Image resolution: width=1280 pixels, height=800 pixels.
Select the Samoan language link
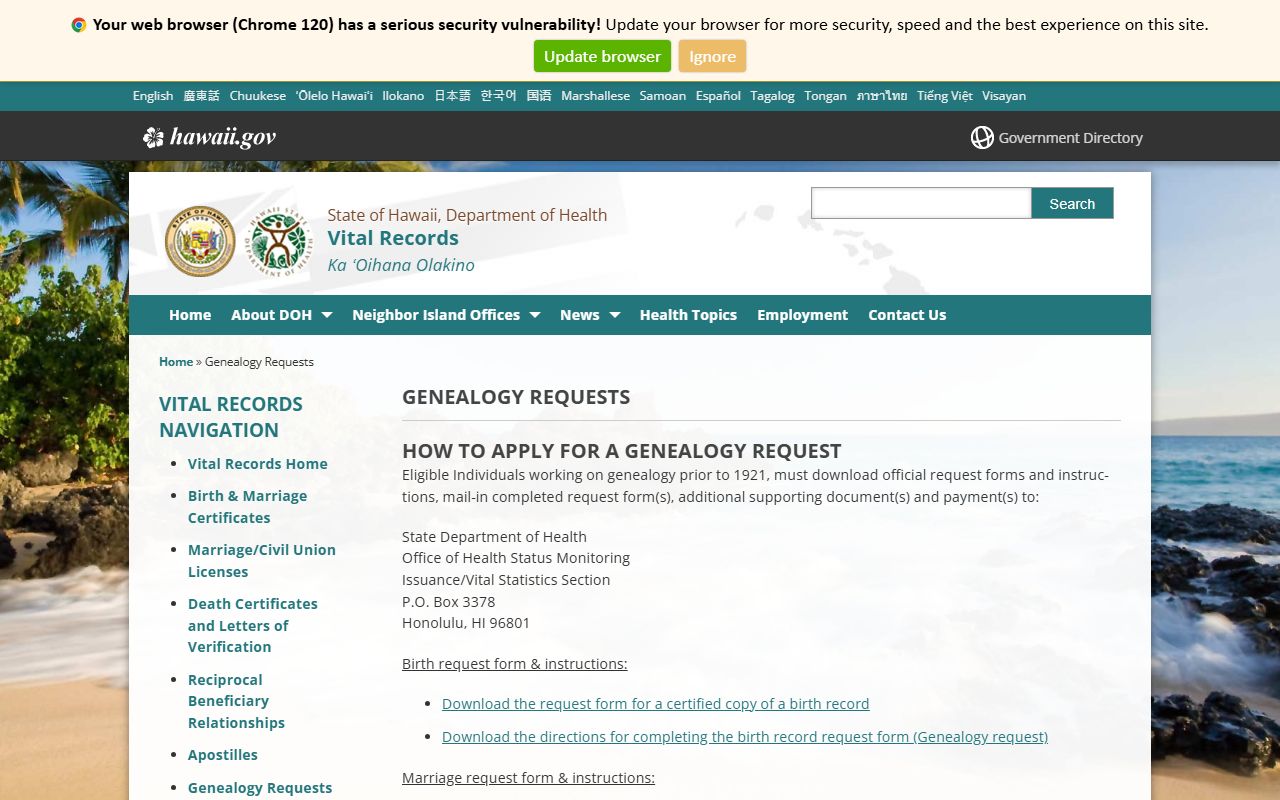point(663,96)
